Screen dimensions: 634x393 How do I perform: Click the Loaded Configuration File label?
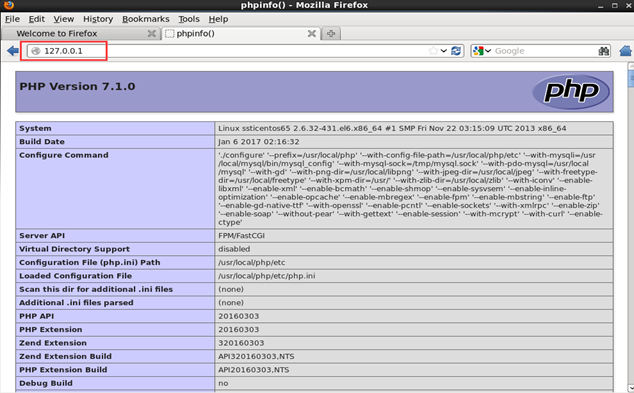tap(76, 276)
